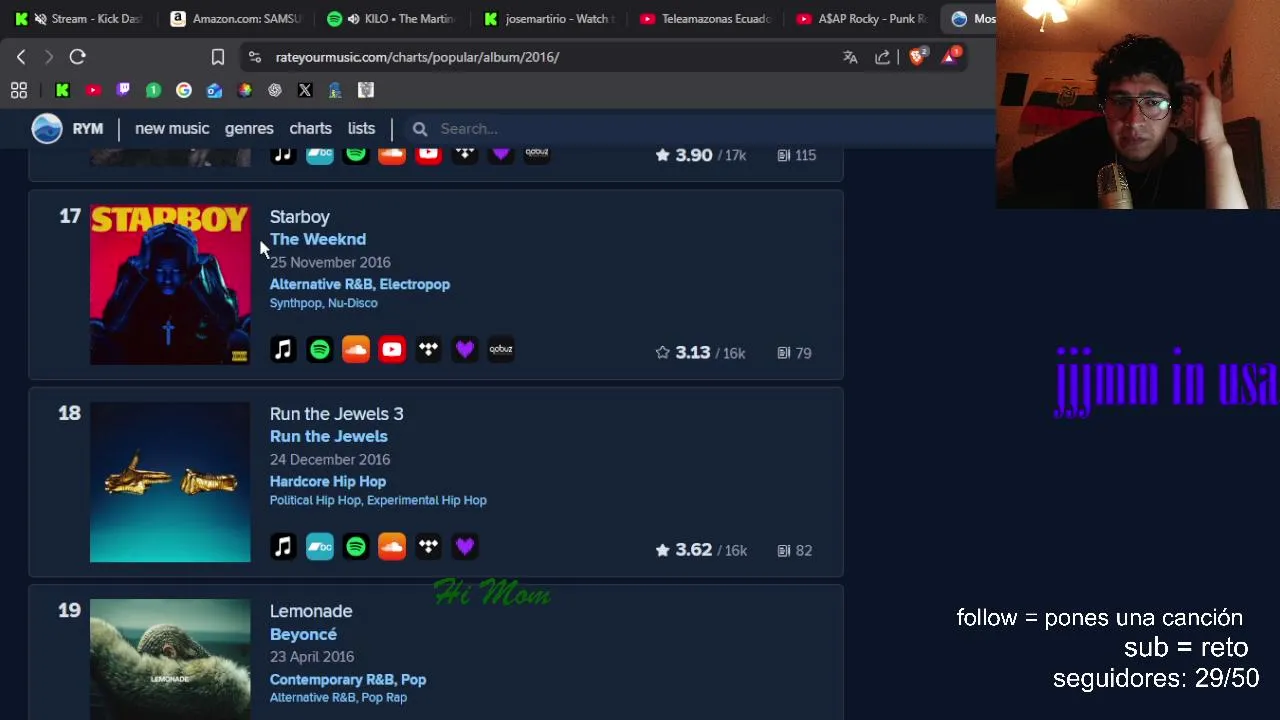Open Run the Jewels 3 album title
The image size is (1280, 720).
(336, 414)
